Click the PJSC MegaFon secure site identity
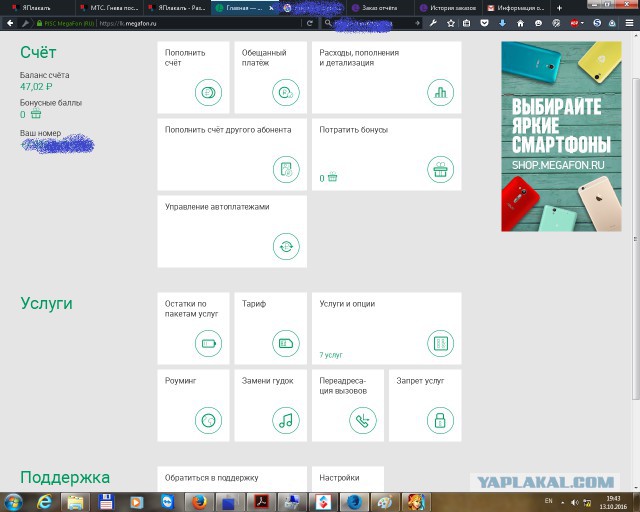 (65, 23)
